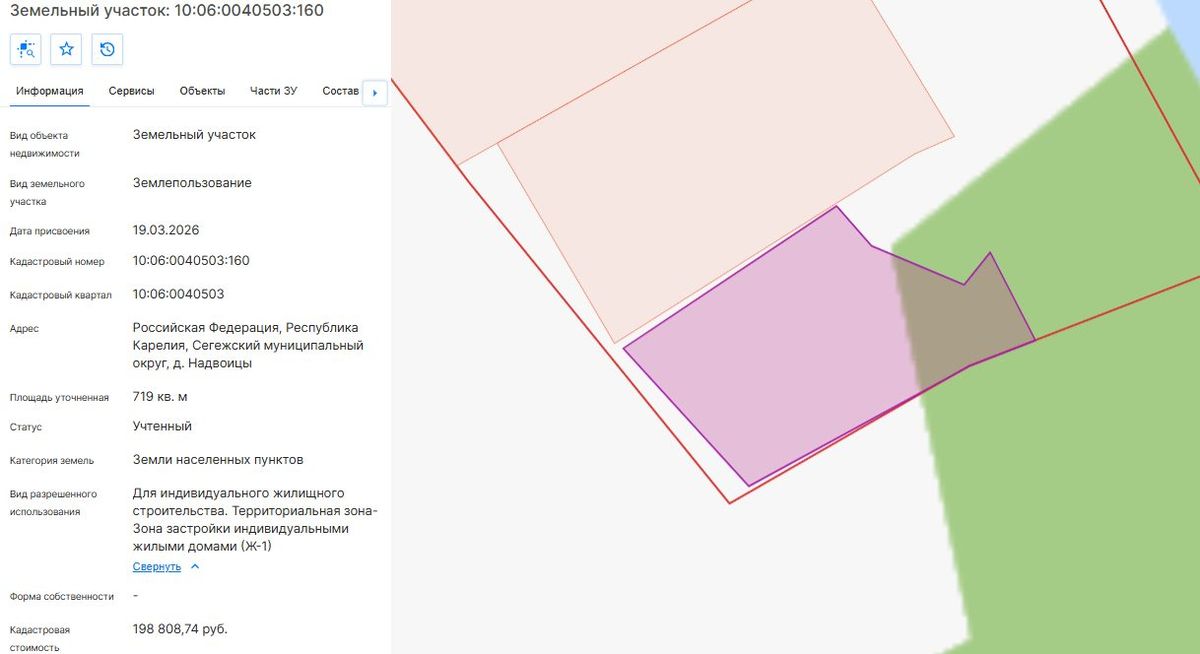Open the history clock icon
Viewport: 1200px width, 654px height.
[107, 49]
